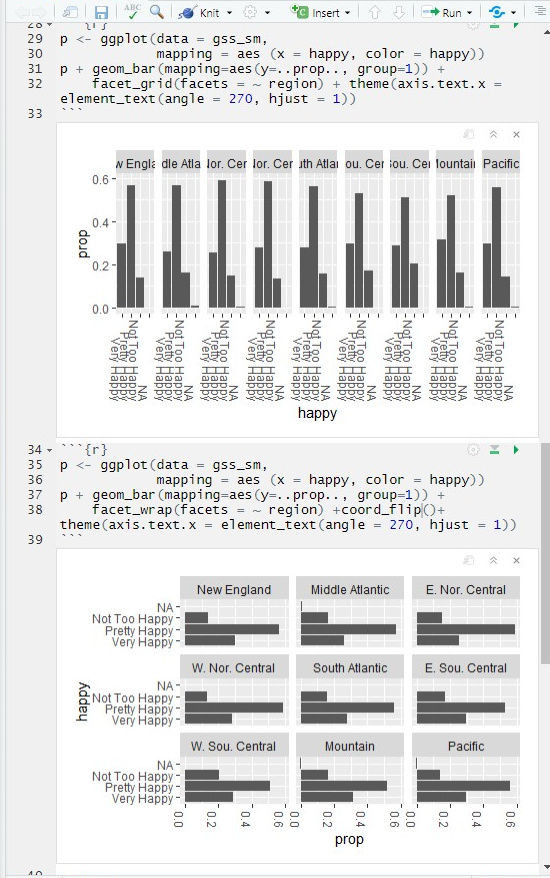Click the 'Pacific' facet label in second plot
The height and width of the screenshot is (878, 550).
coord(466,746)
